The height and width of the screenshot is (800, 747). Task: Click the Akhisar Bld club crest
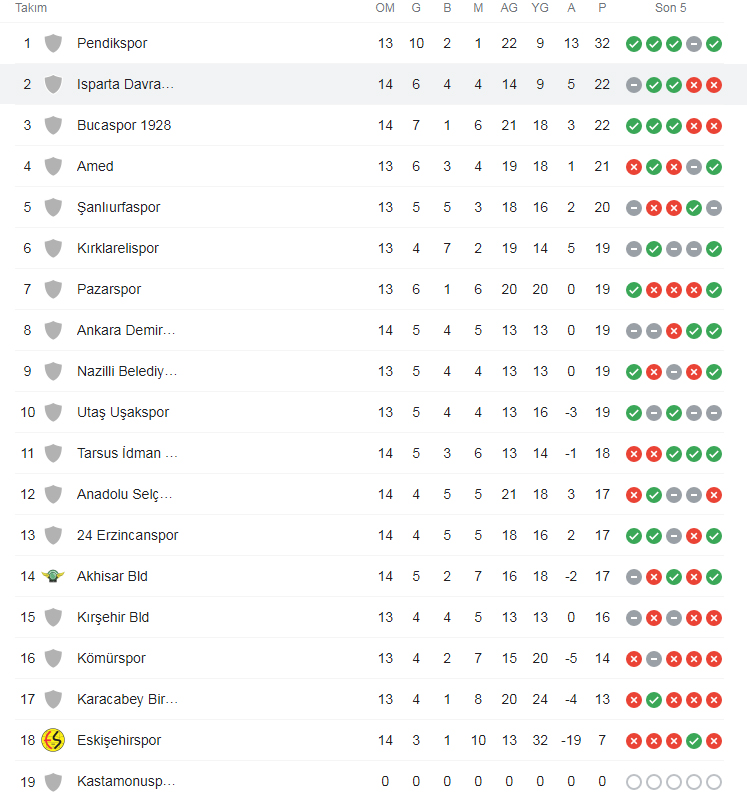[x=53, y=576]
